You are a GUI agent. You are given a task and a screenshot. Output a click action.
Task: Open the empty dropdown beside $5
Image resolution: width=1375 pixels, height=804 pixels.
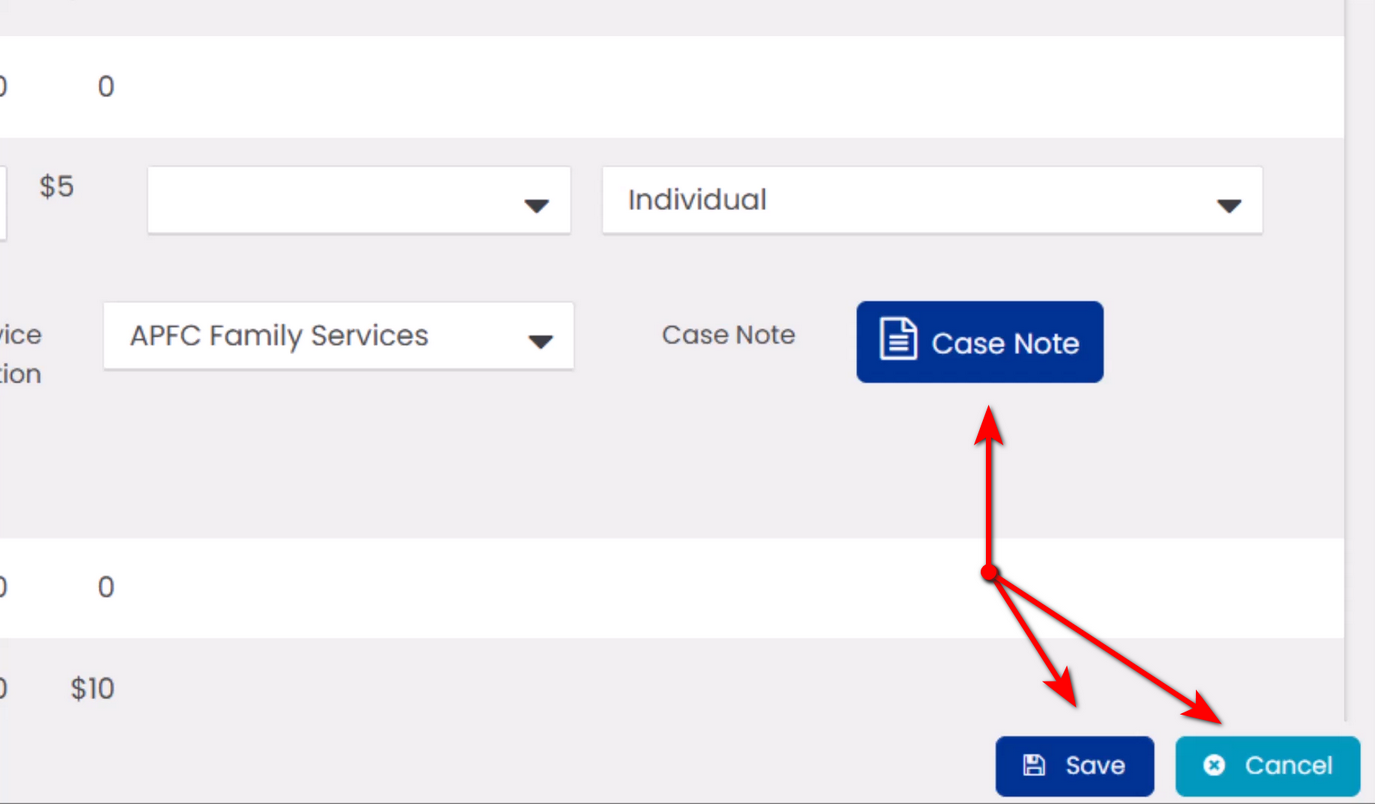(358, 201)
